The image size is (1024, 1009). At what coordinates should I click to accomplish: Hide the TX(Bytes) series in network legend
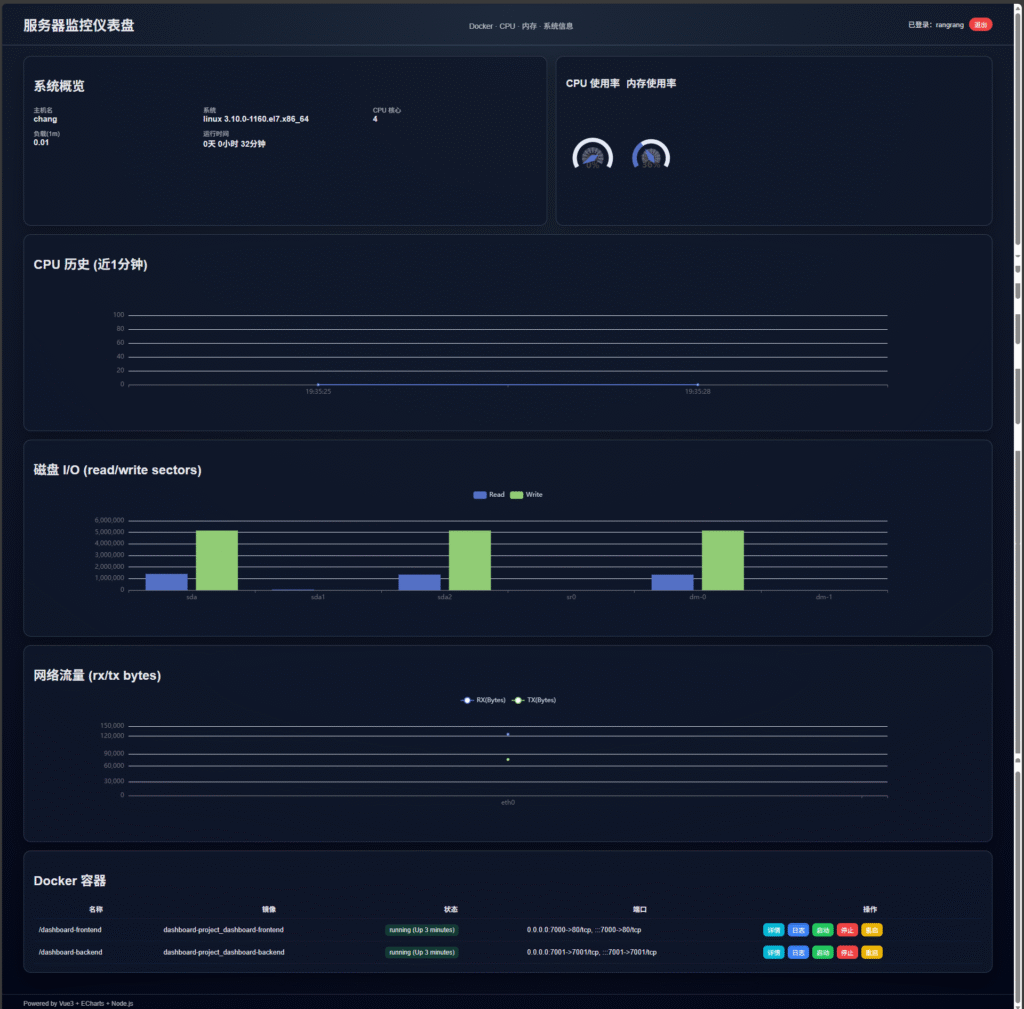tap(533, 700)
